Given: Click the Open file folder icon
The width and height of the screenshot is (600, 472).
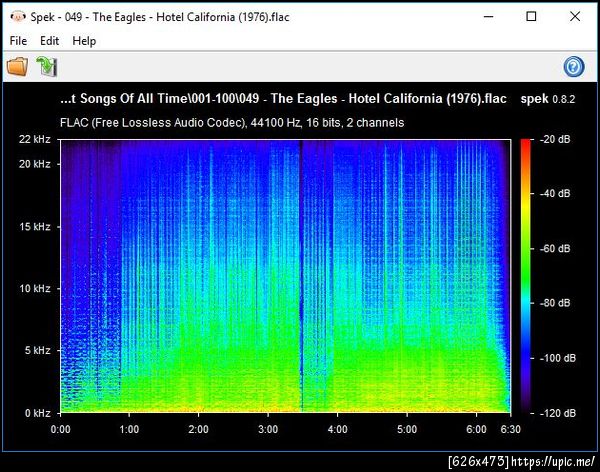Looking at the screenshot, I should click(17, 66).
